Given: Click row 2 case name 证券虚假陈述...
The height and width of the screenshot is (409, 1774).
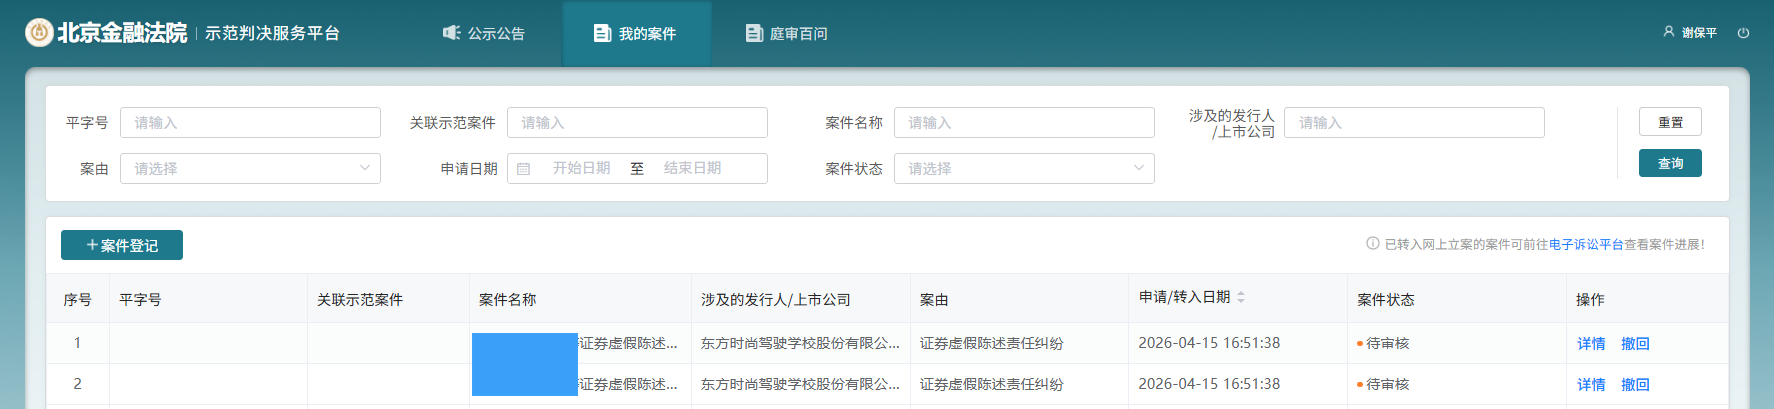Looking at the screenshot, I should click(x=628, y=385).
